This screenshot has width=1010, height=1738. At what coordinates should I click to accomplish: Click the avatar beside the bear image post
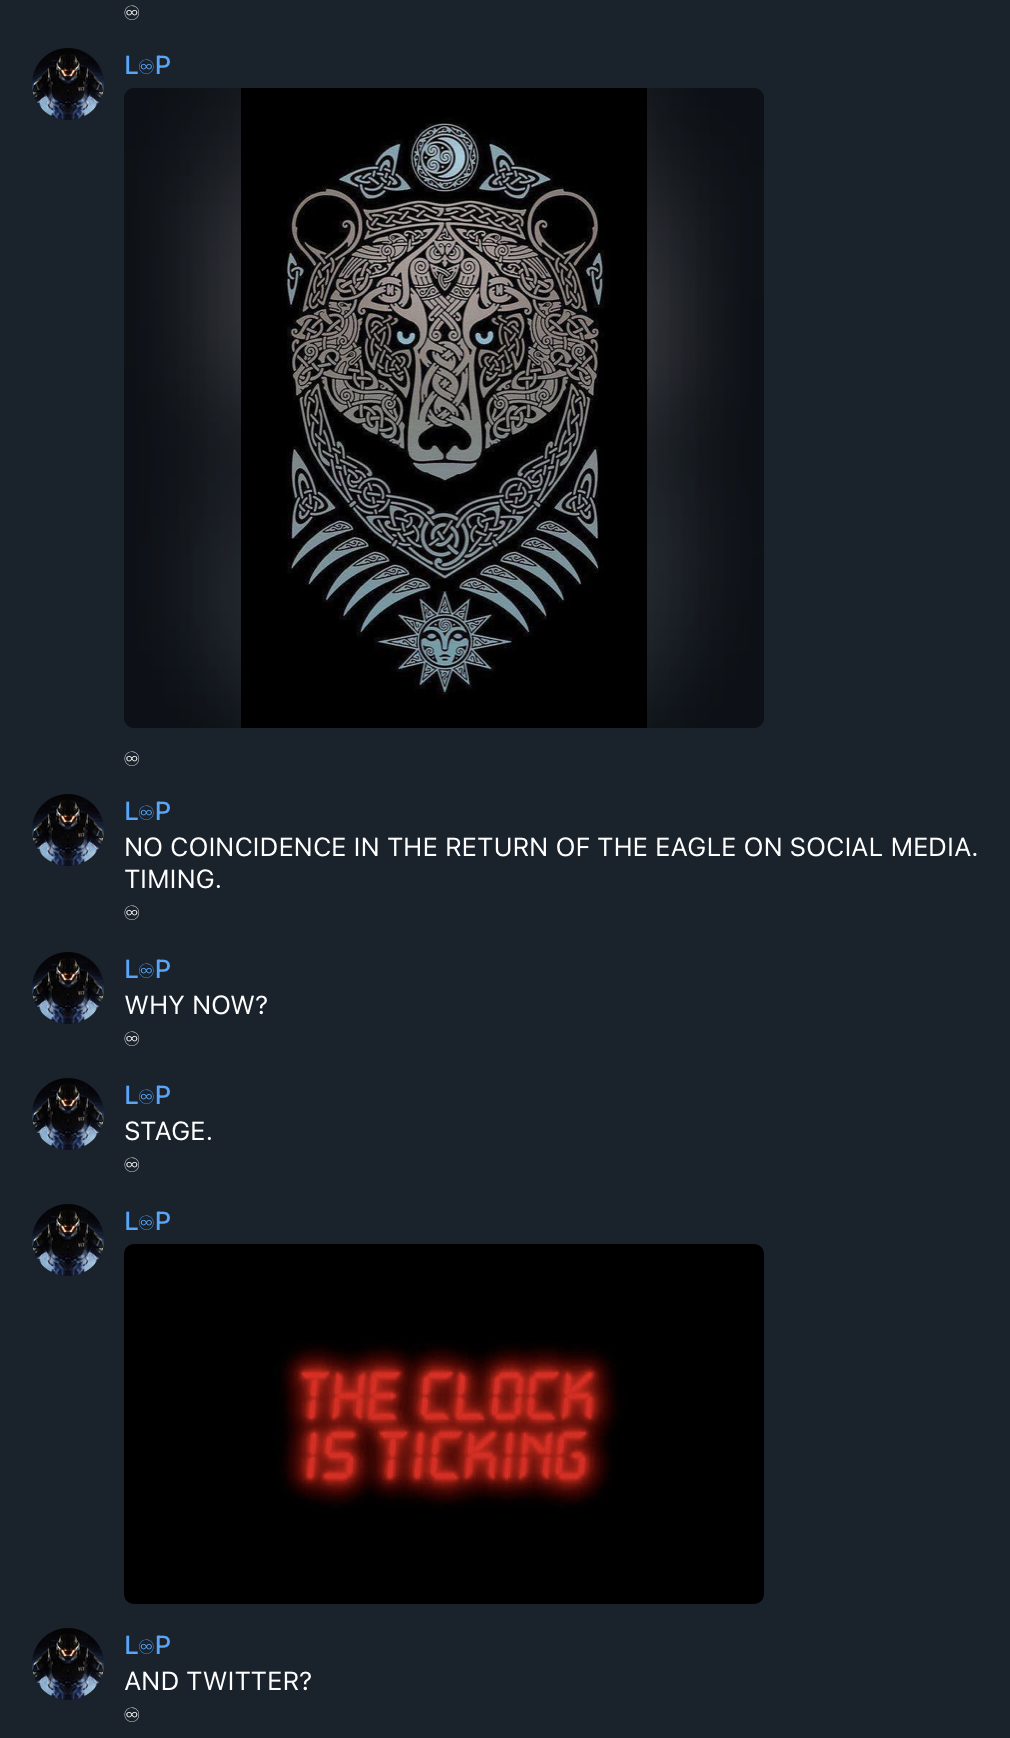(x=68, y=84)
